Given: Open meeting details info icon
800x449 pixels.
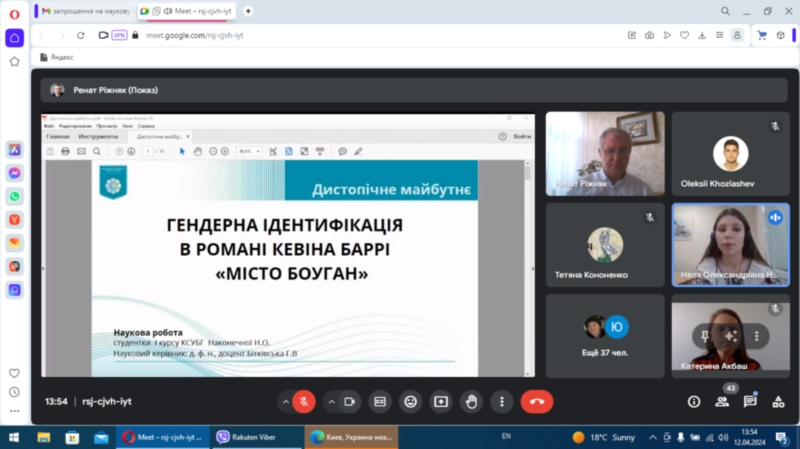Looking at the screenshot, I should pyautogui.click(x=694, y=401).
